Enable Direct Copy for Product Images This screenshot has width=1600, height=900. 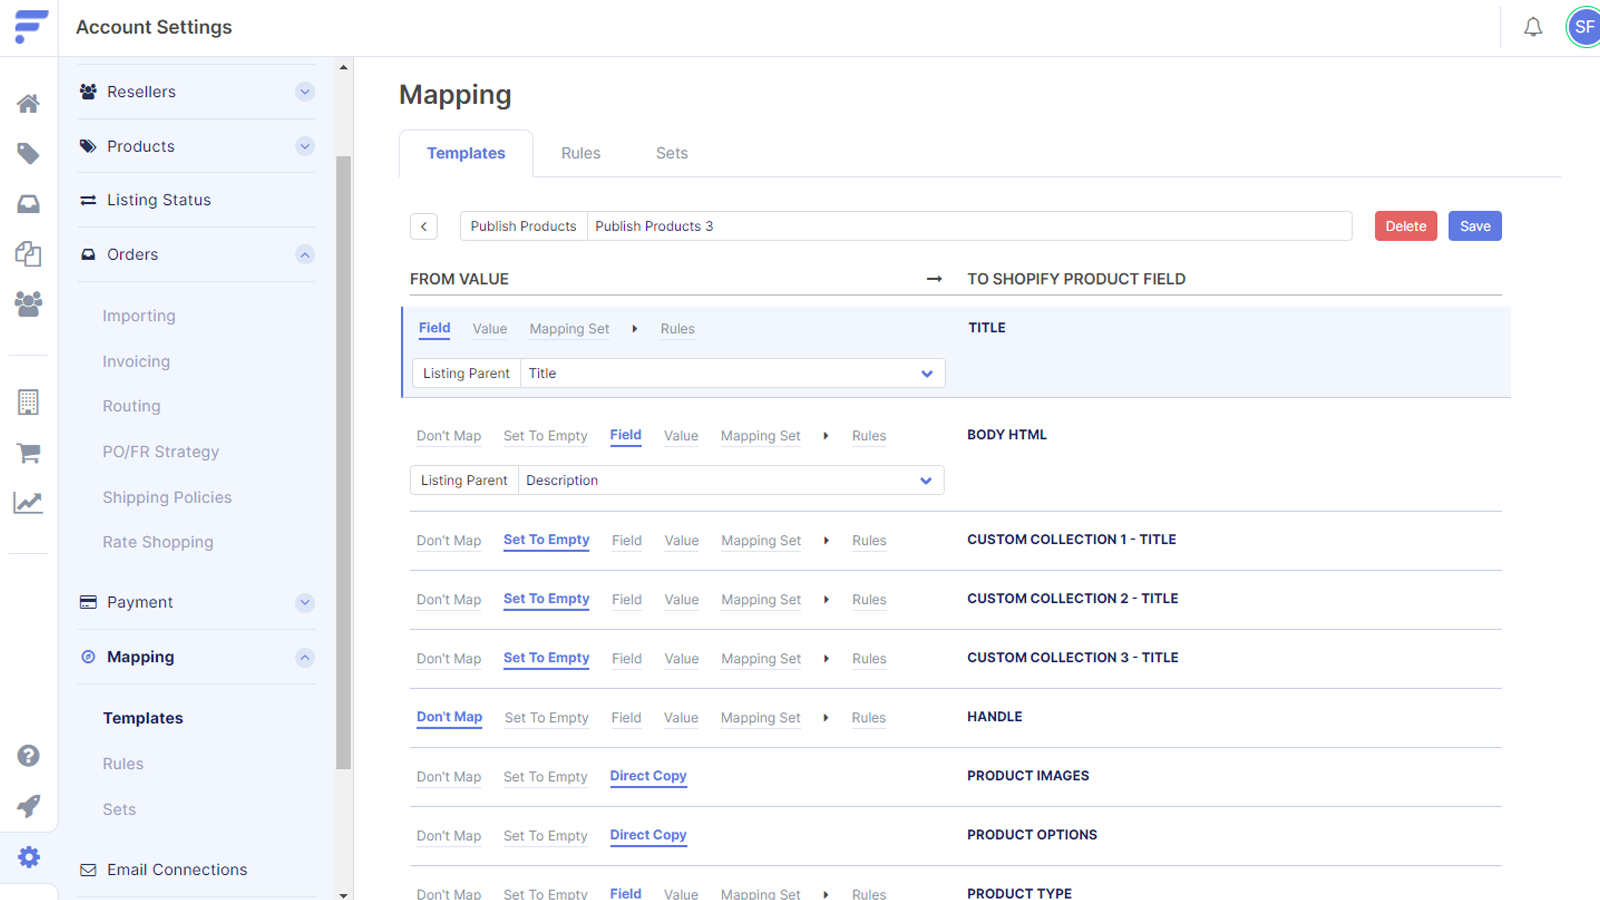(x=648, y=776)
